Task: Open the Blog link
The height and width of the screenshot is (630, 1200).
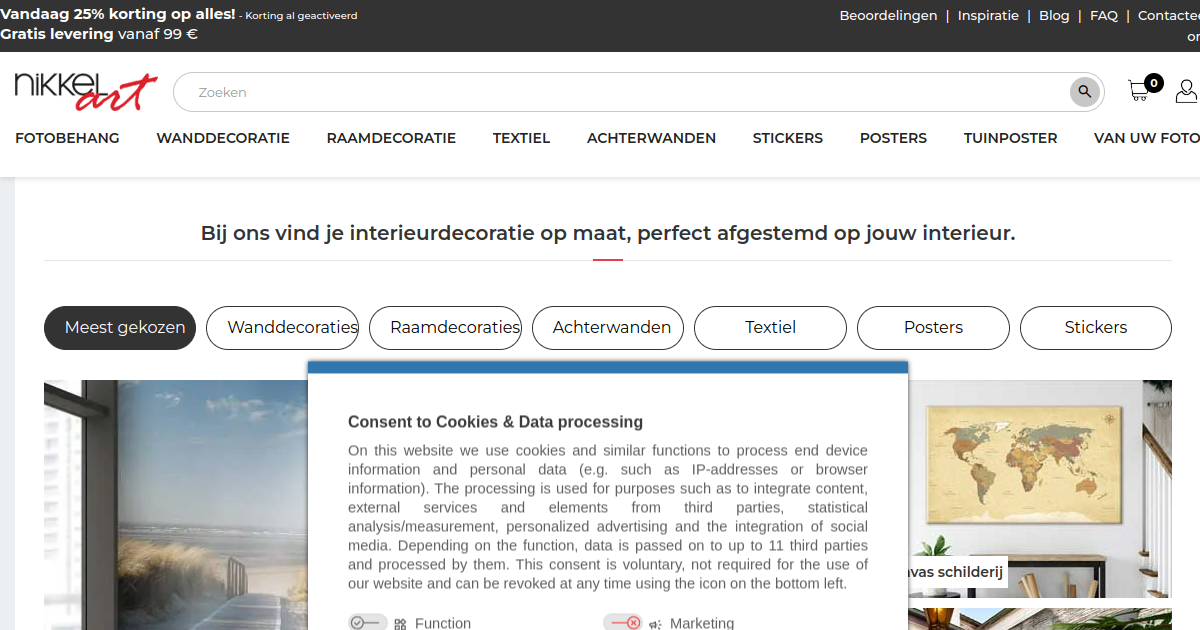Action: point(1054,15)
